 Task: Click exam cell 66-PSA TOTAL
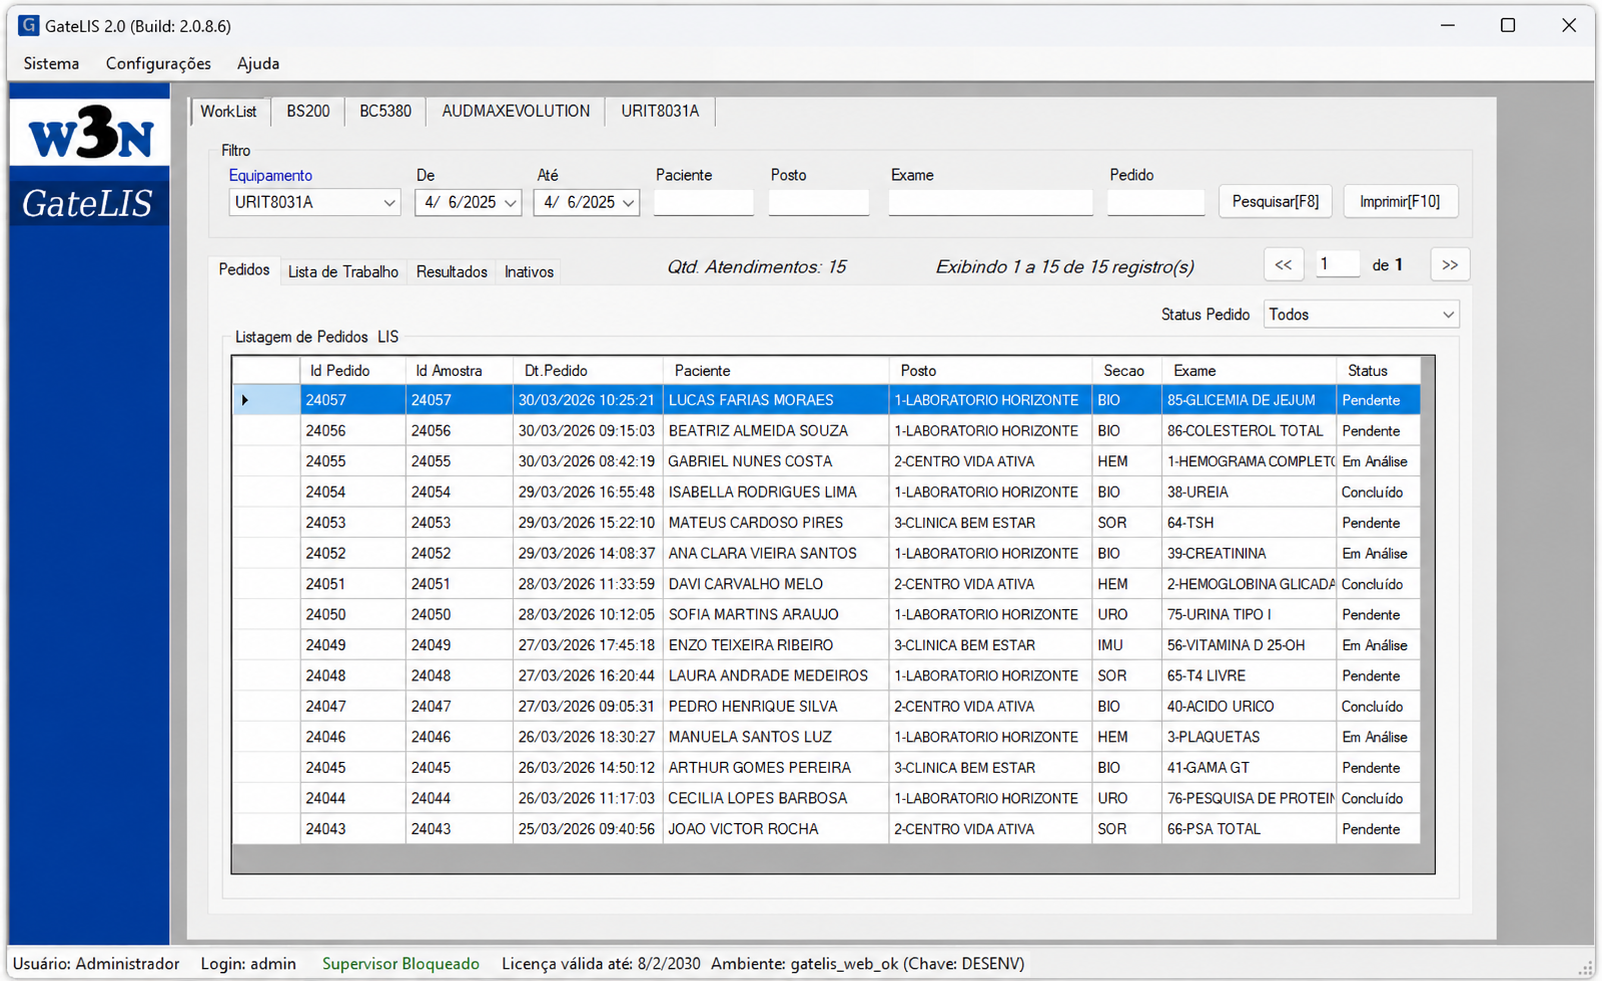click(1249, 829)
